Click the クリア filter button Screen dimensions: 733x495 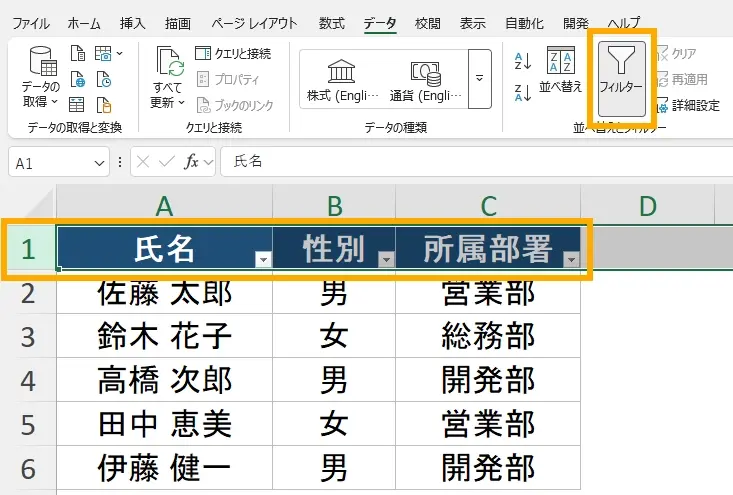[677, 54]
